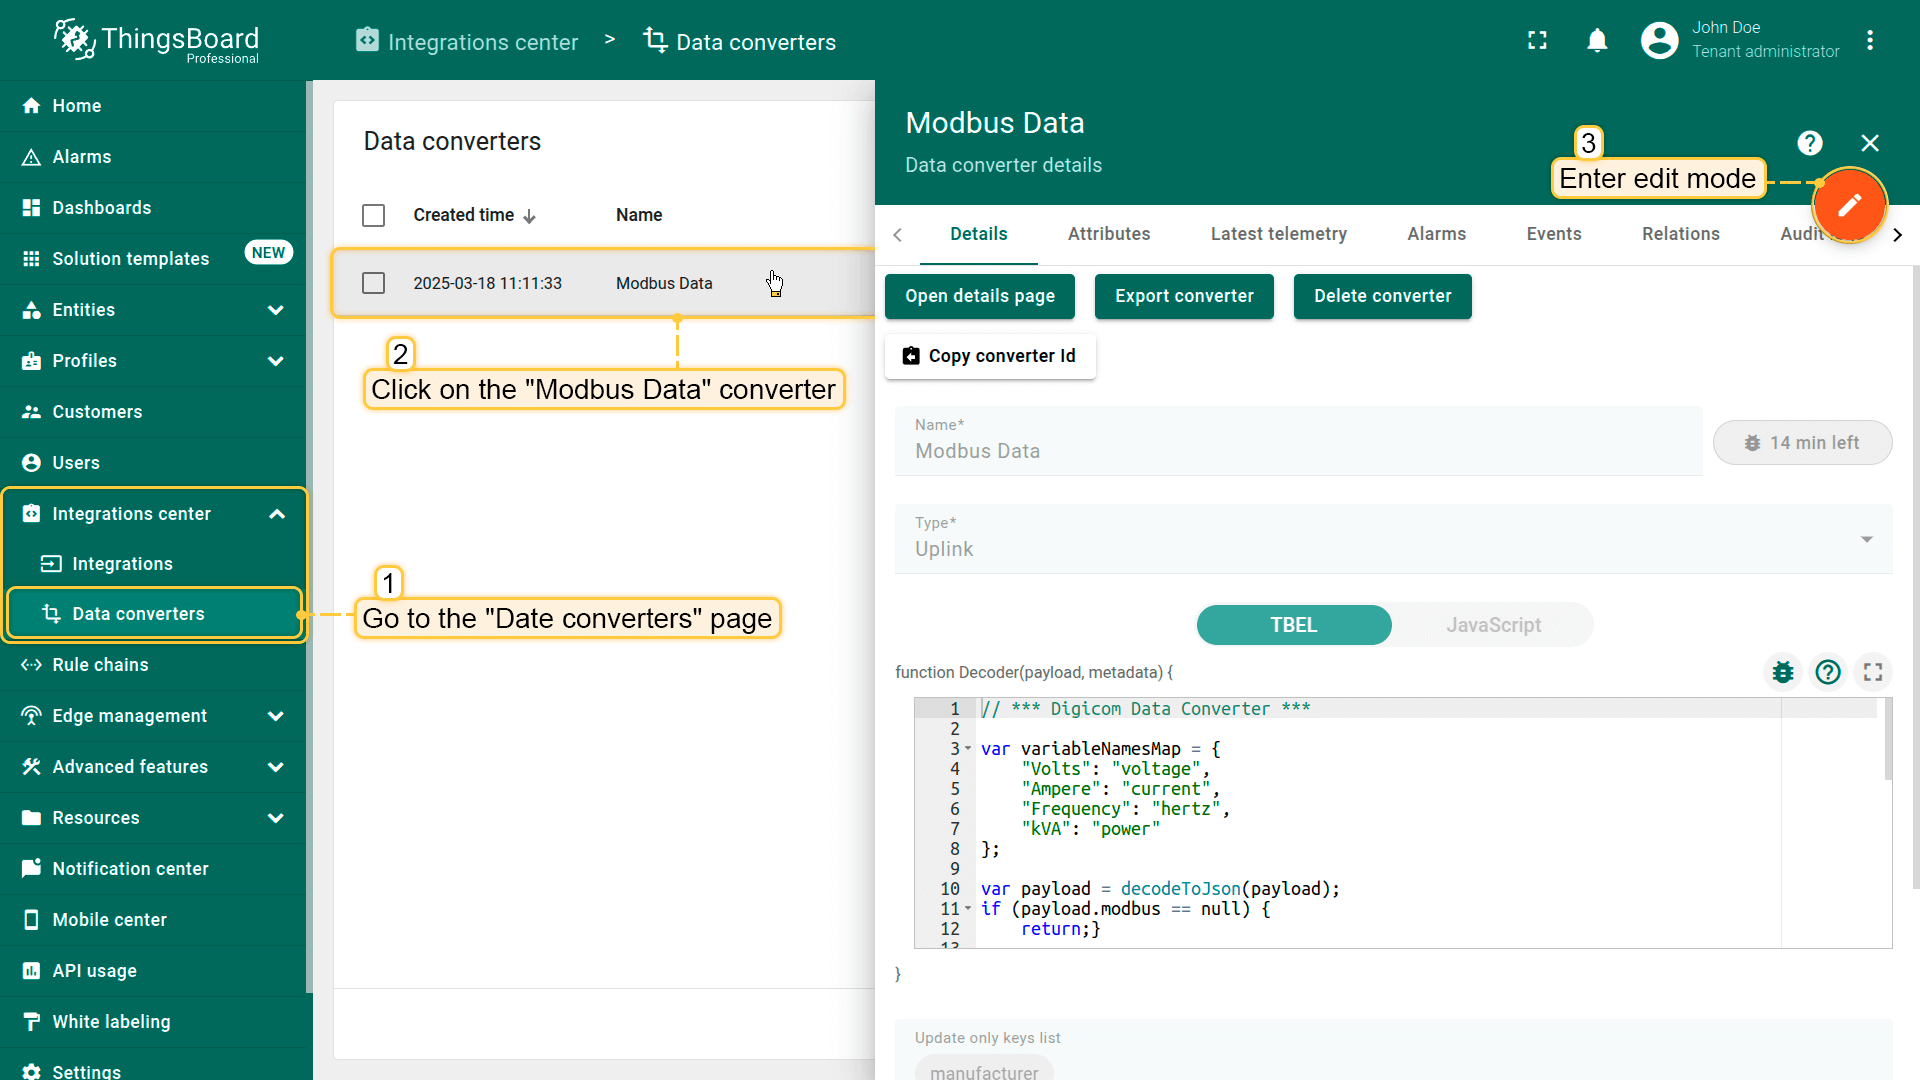Open the top-right three-dot menu

point(1870,40)
